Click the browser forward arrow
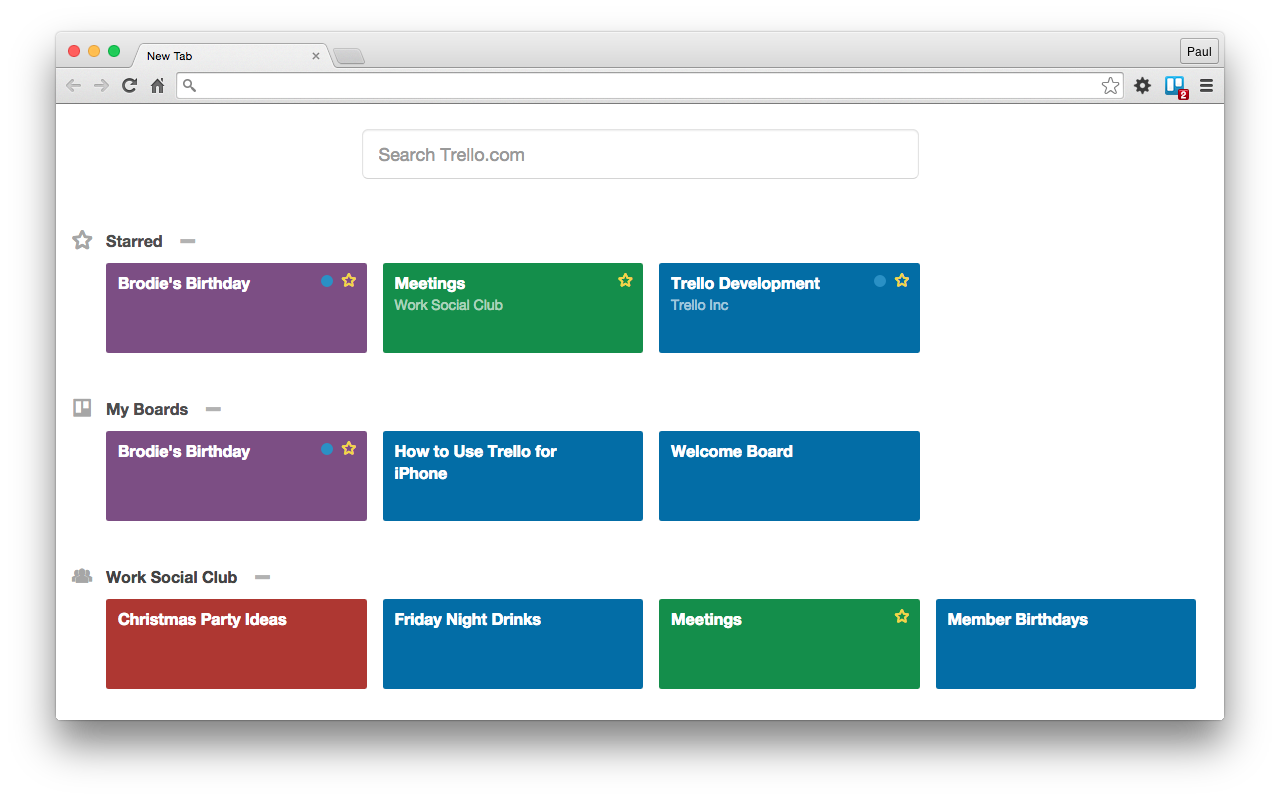1280x800 pixels. (x=101, y=86)
